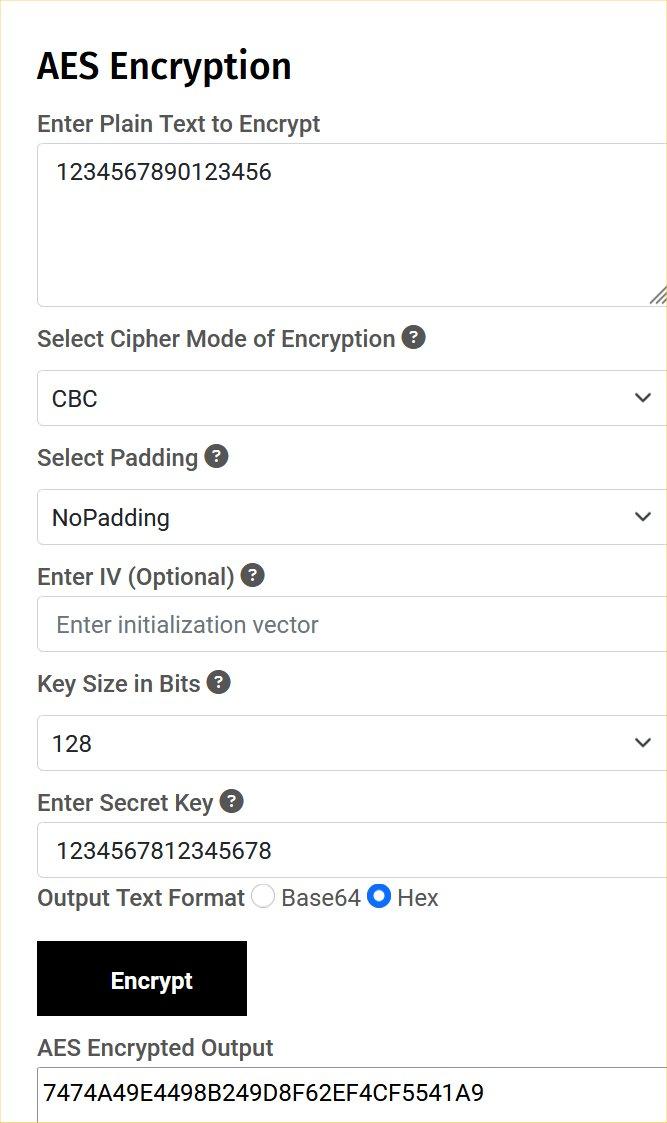Click the Output Text Format label

141,898
